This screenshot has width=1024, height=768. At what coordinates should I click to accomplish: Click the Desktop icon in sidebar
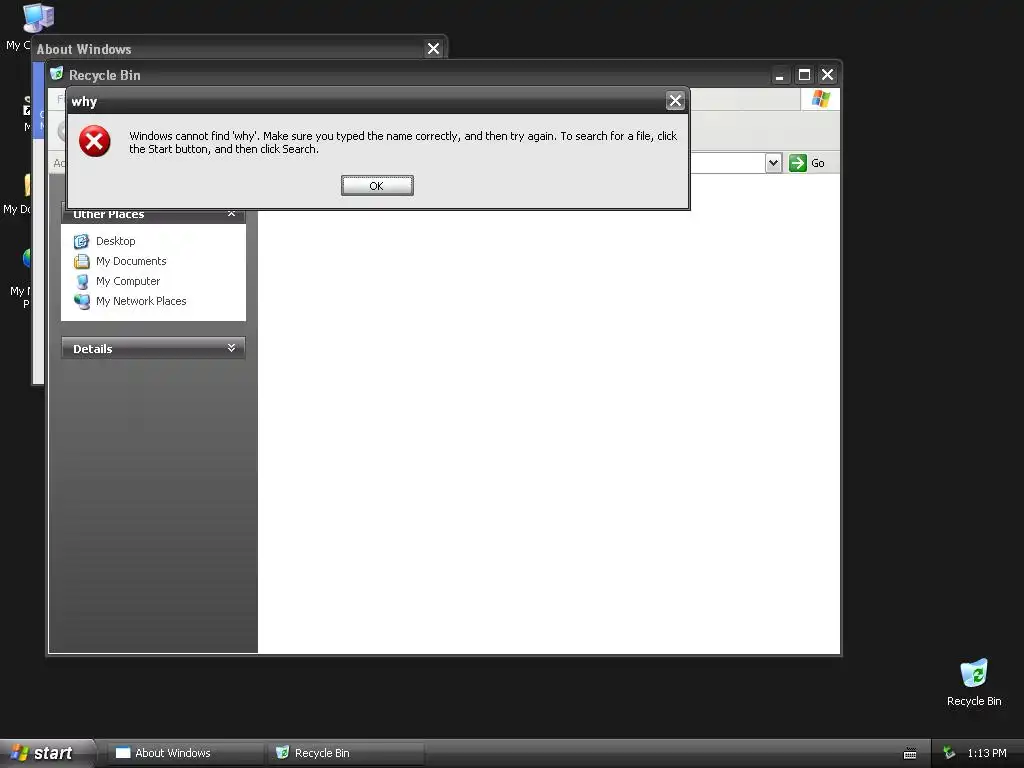click(x=82, y=241)
